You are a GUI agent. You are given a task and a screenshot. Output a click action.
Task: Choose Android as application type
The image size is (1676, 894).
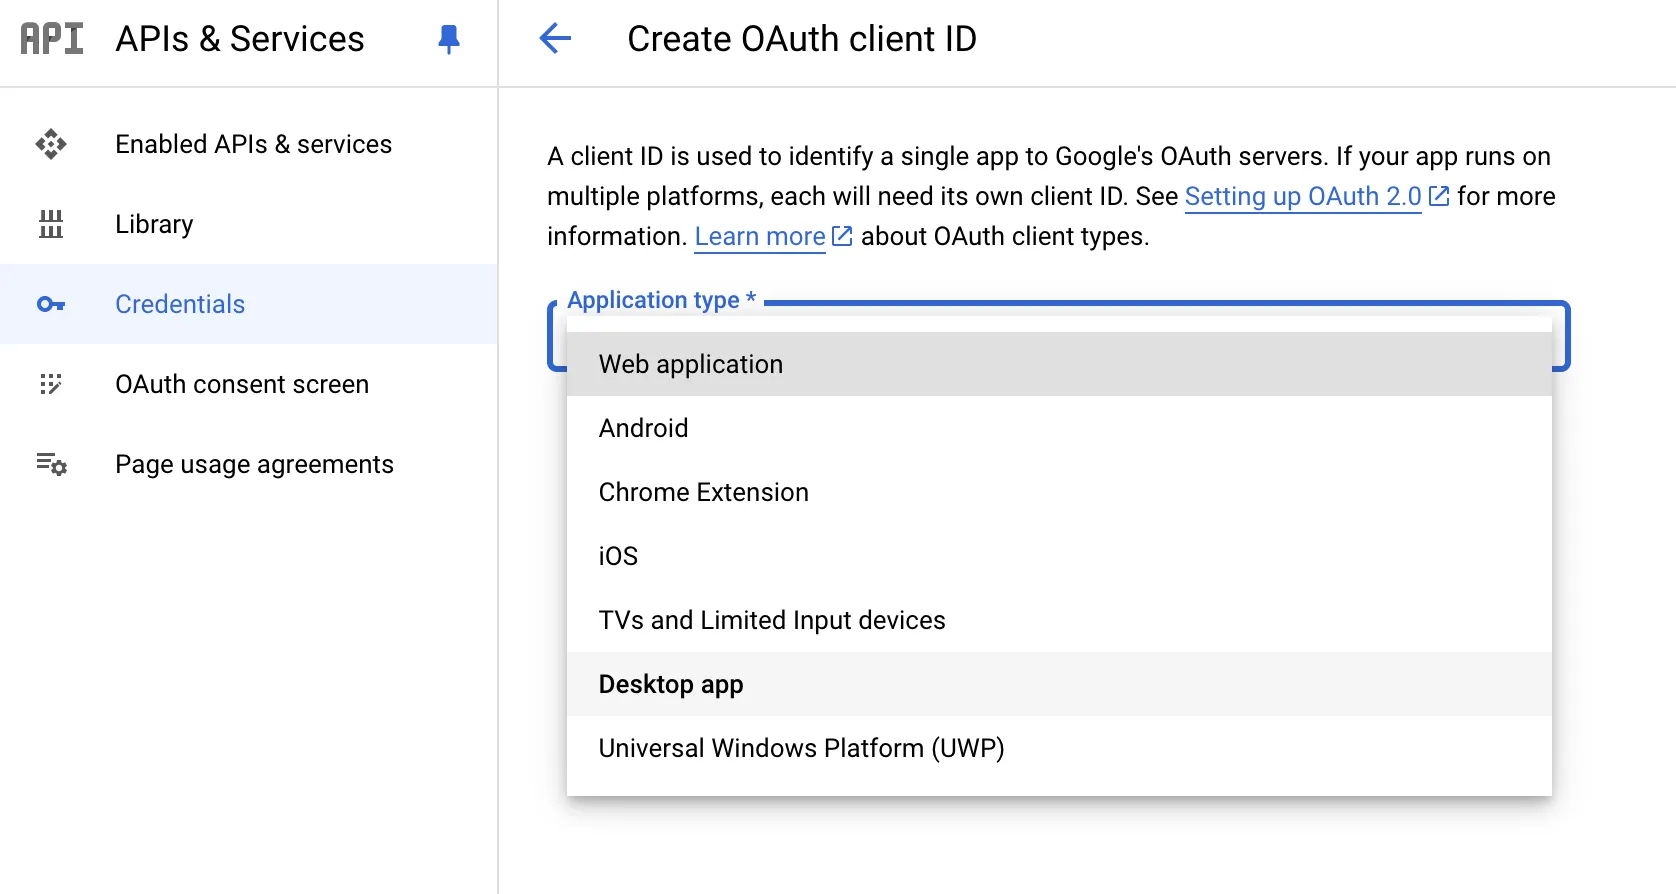[1059, 428]
